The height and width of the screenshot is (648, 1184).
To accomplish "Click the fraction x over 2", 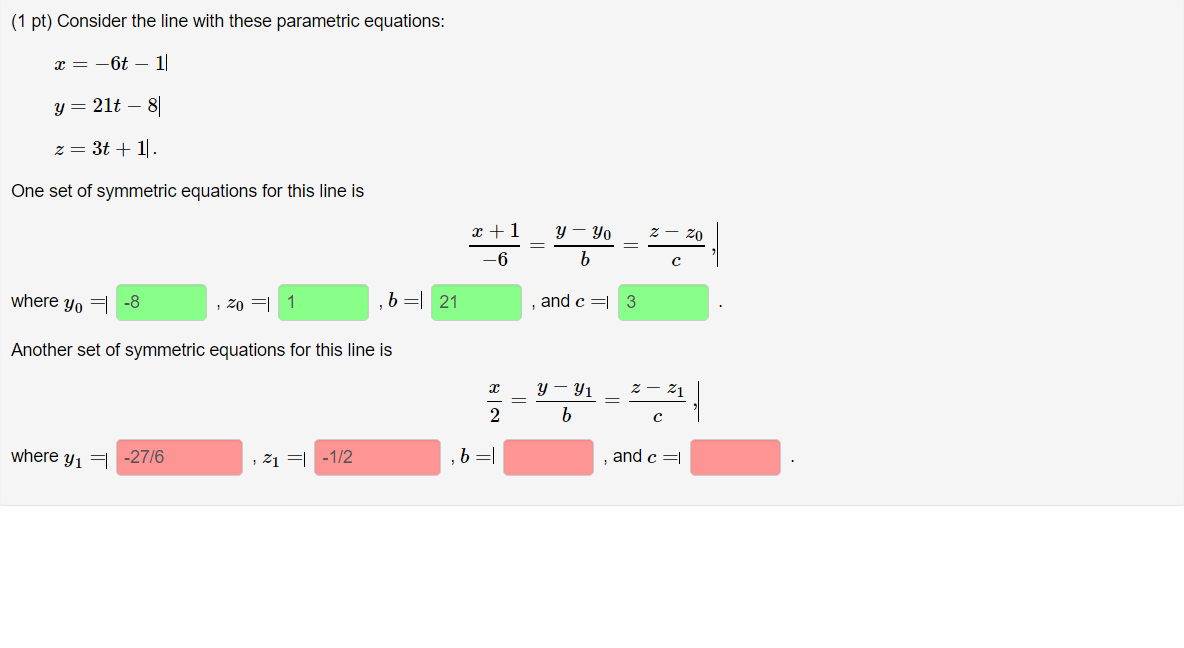I will (492, 399).
